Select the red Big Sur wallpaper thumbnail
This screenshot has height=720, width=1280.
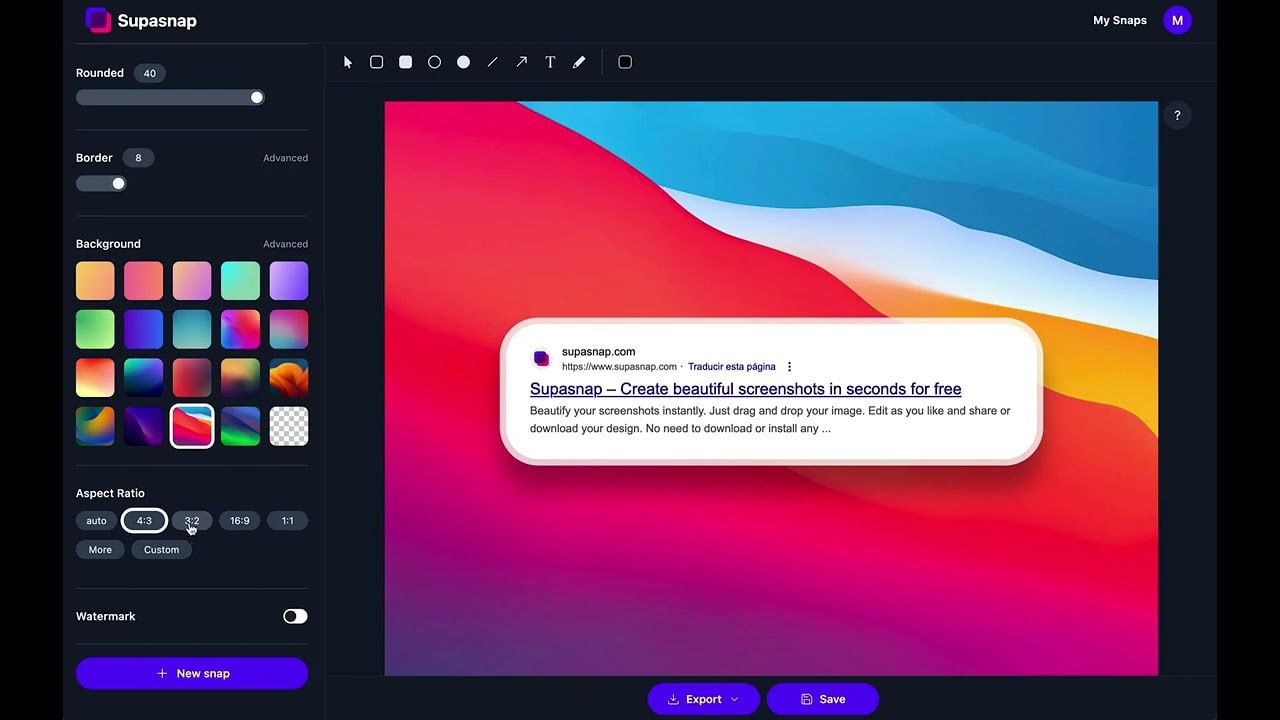[192, 426]
